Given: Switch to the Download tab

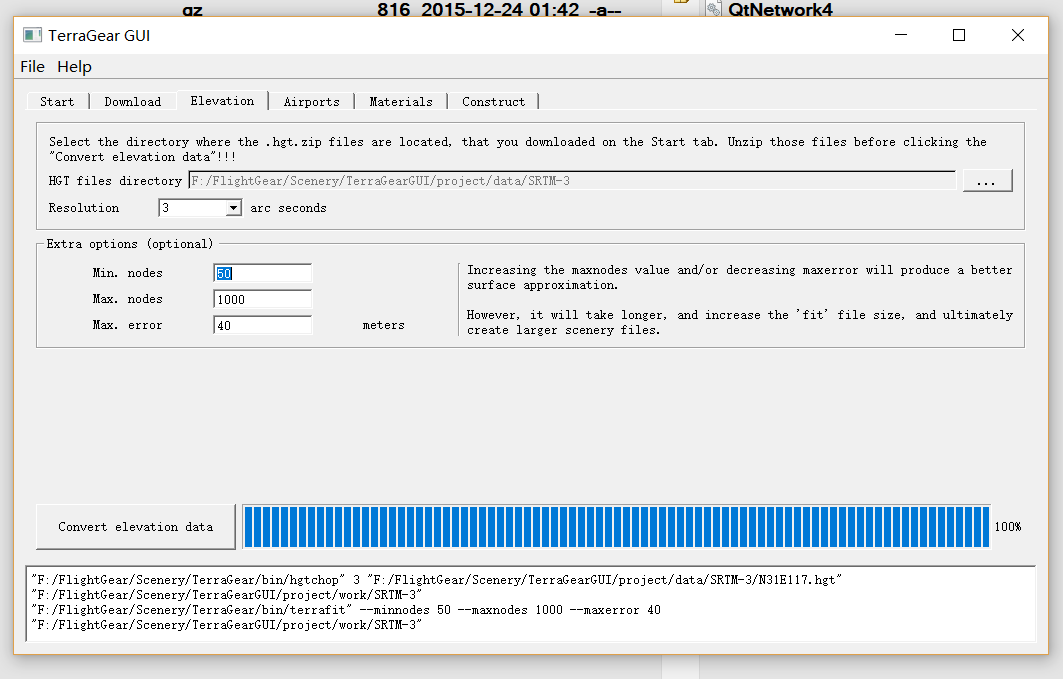Looking at the screenshot, I should [133, 102].
